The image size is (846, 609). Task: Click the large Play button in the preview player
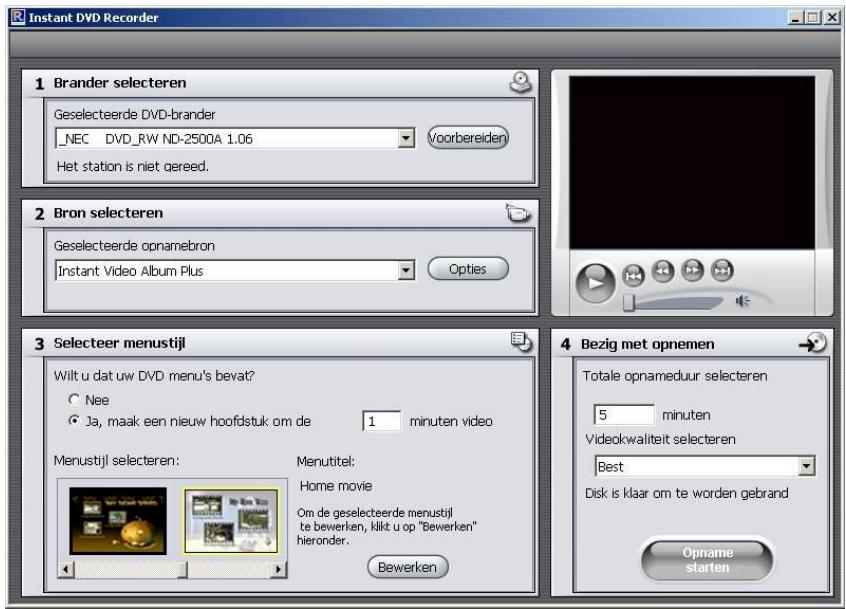596,283
